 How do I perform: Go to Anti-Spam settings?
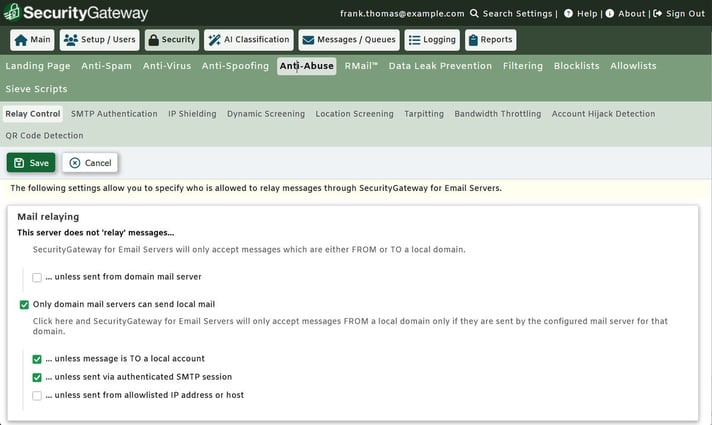106,66
